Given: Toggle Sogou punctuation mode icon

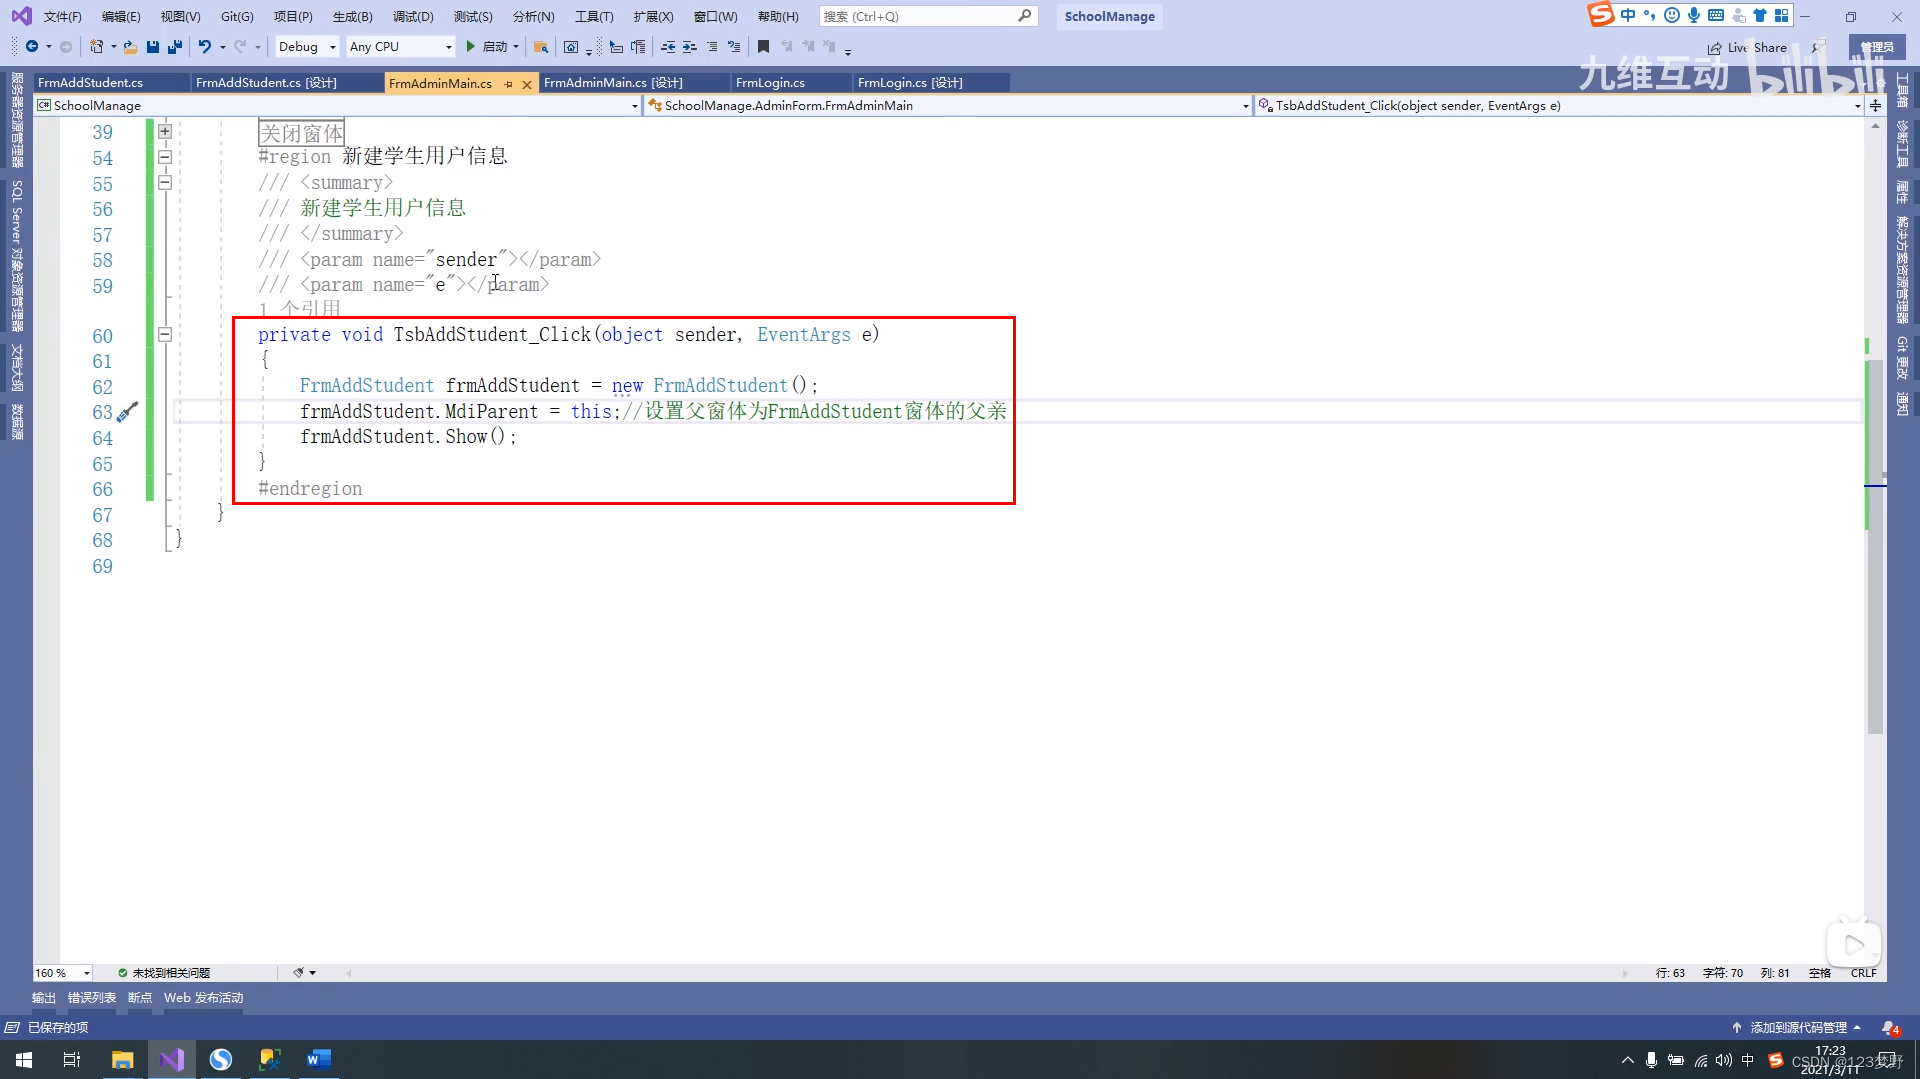Looking at the screenshot, I should click(1650, 15).
